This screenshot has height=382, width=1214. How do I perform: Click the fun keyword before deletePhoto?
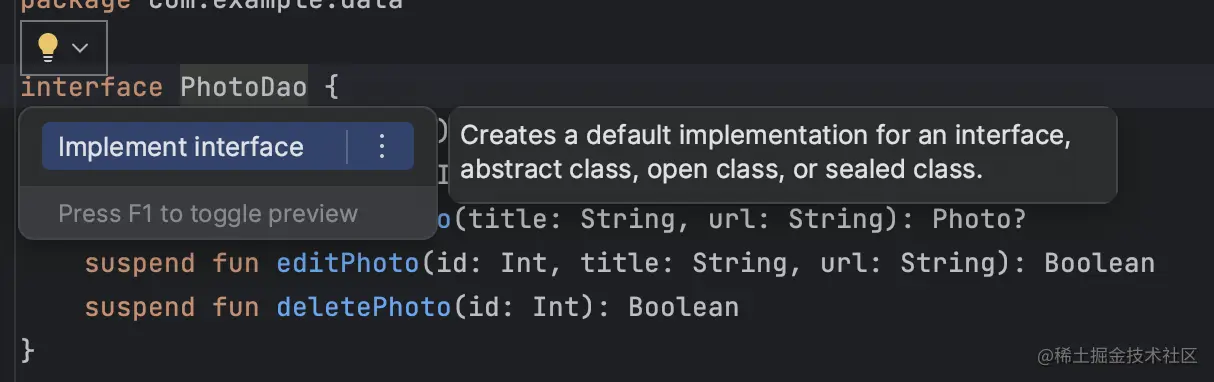coord(236,306)
